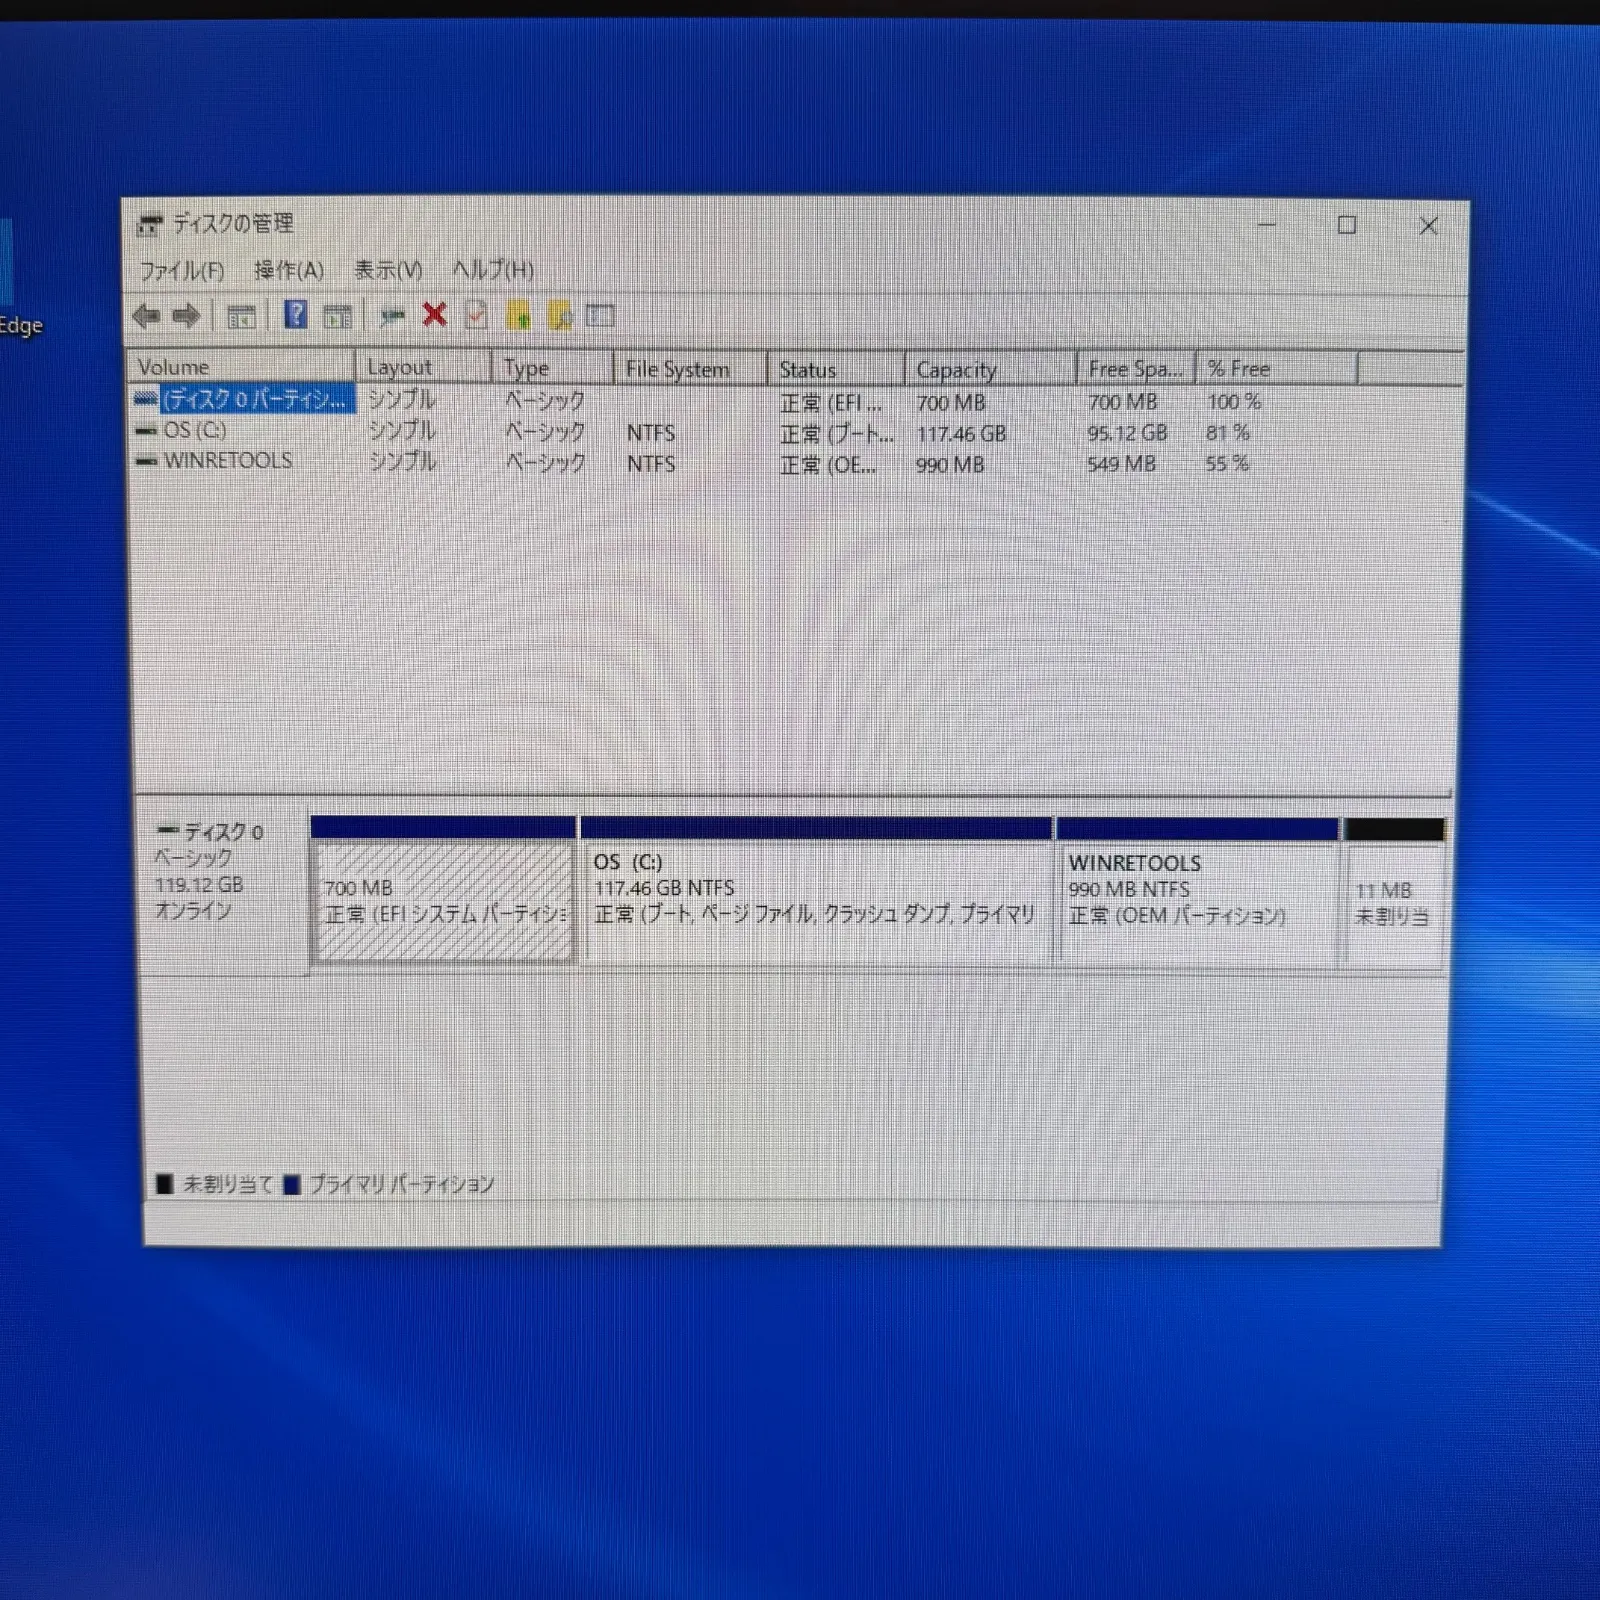Click the rightmost toolbar view settings icon
The height and width of the screenshot is (1600, 1600).
(x=600, y=316)
